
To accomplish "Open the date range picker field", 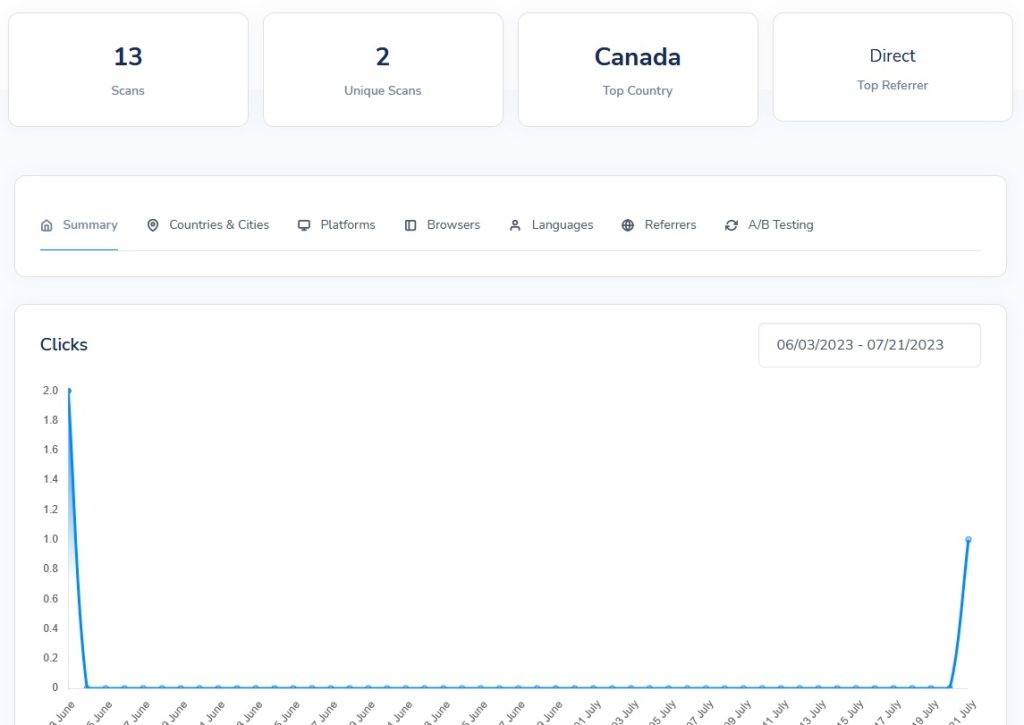I will [869, 345].
